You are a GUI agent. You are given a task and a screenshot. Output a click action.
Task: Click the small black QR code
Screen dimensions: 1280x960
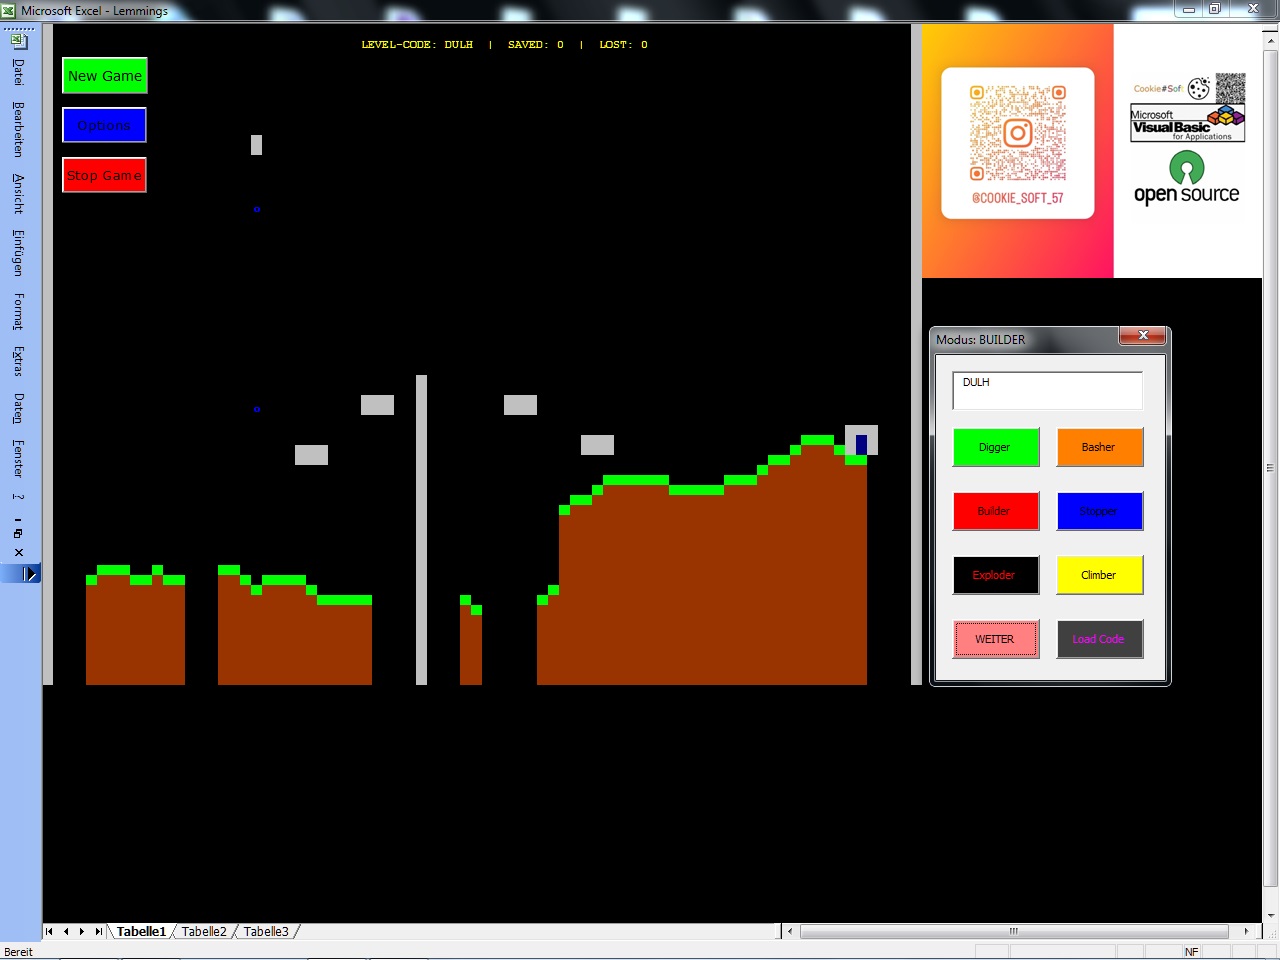(x=1231, y=88)
